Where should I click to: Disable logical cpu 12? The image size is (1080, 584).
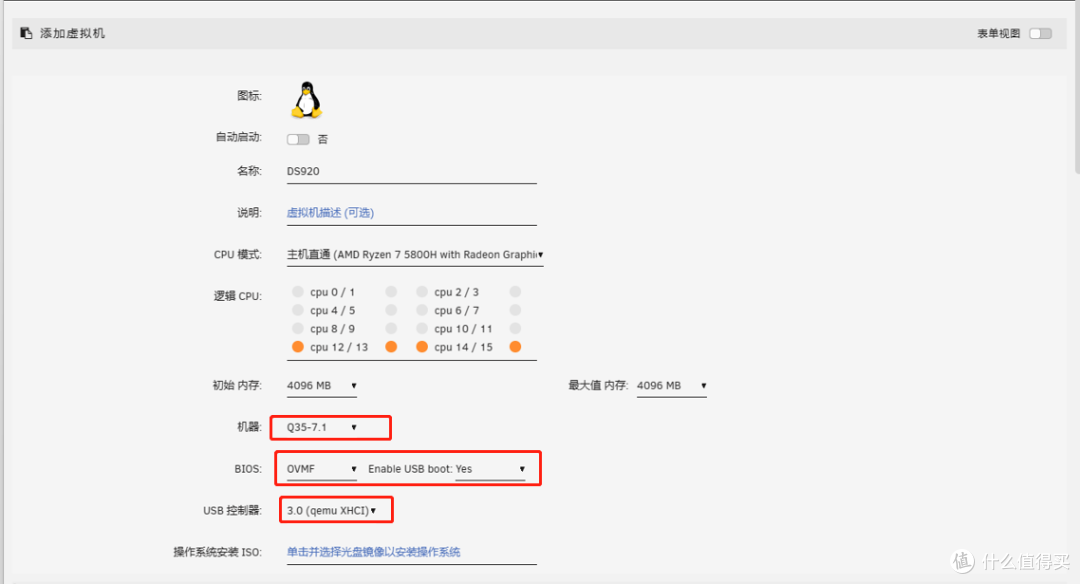[298, 346]
